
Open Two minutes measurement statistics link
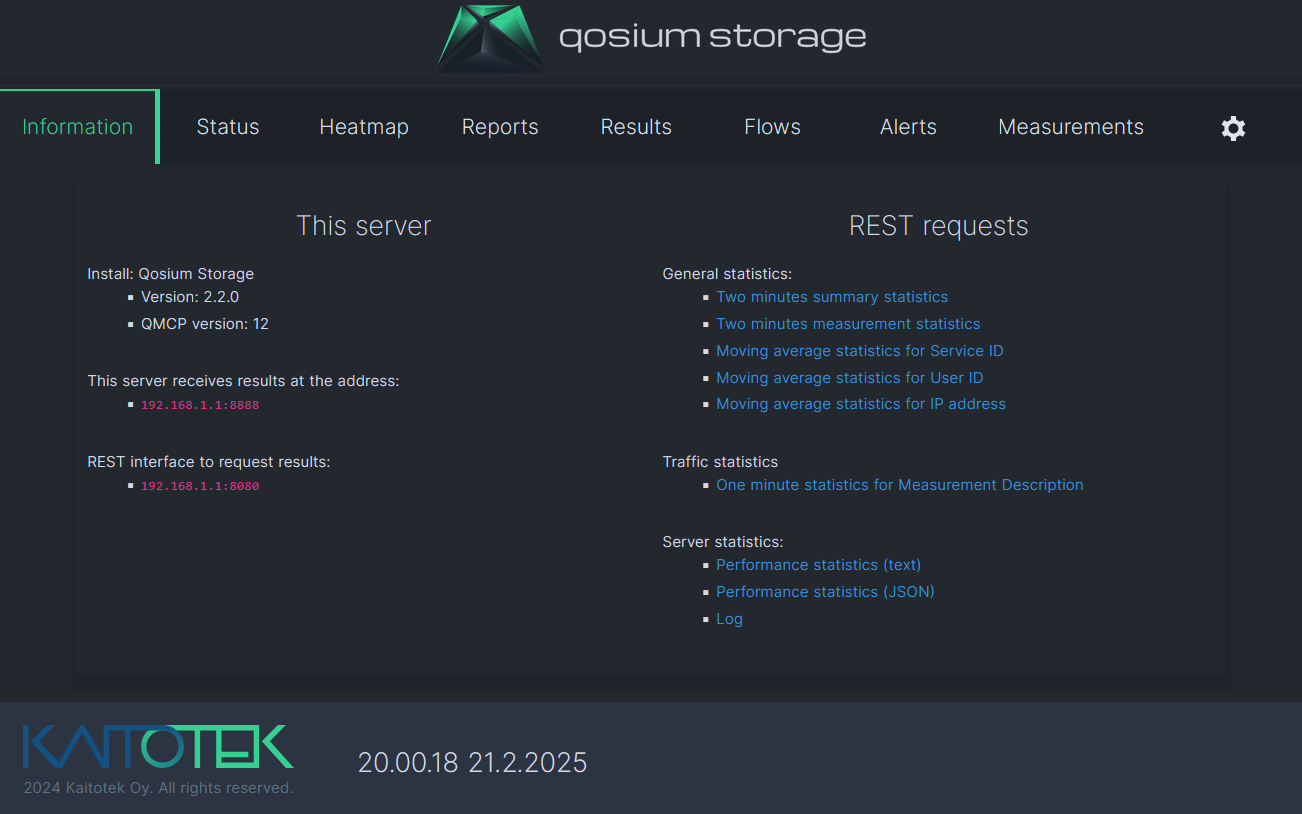pos(848,324)
